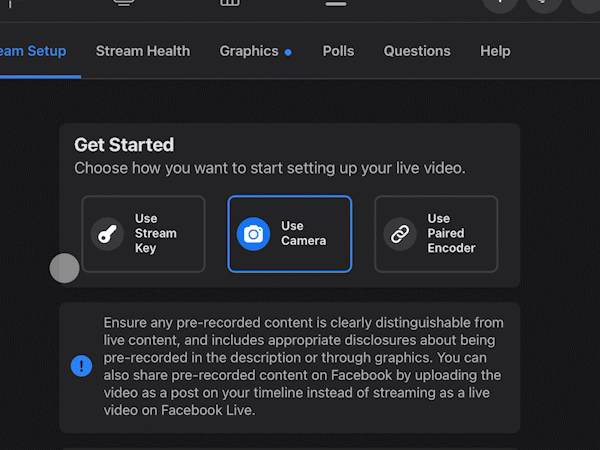Click the cut-off grid icon in top bar
The image size is (600, 450).
[x=230, y=3]
